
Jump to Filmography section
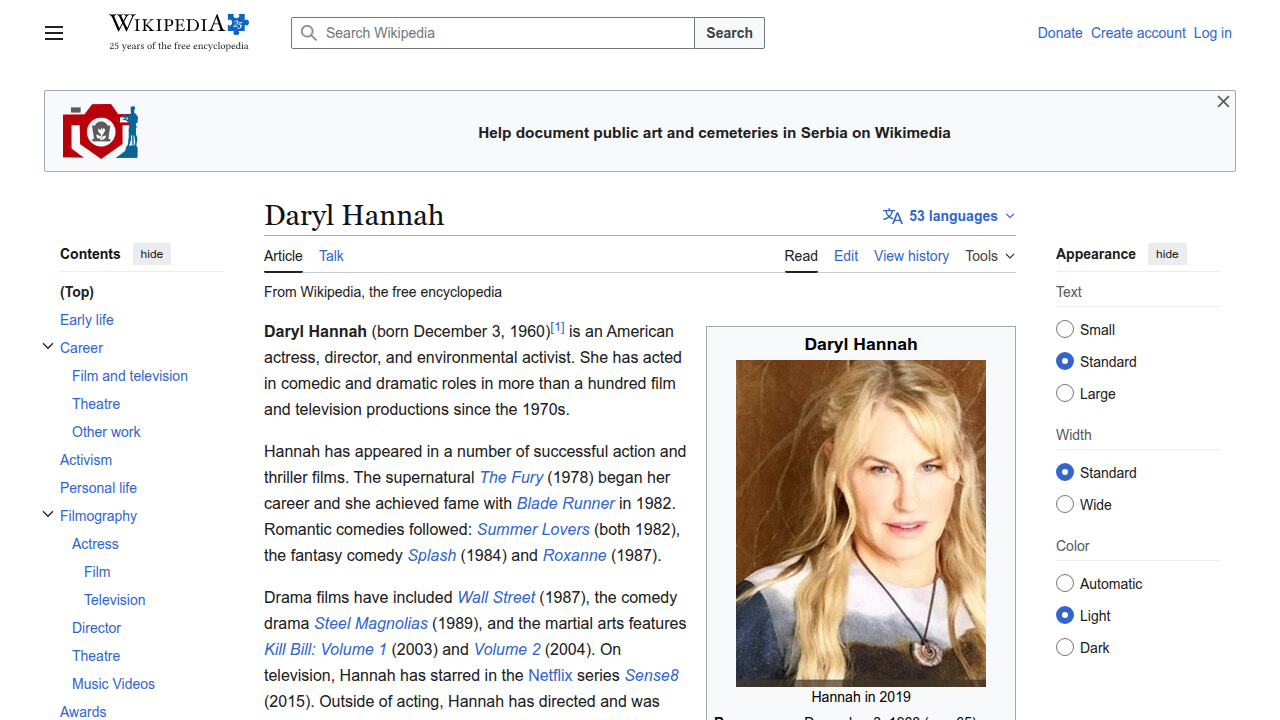coord(98,516)
